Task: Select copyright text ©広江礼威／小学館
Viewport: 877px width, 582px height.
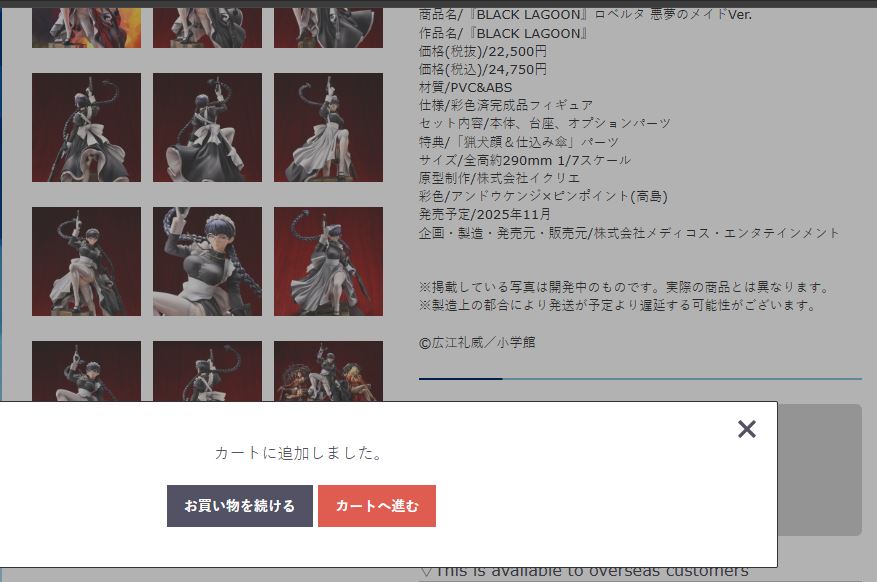Action: tap(477, 342)
